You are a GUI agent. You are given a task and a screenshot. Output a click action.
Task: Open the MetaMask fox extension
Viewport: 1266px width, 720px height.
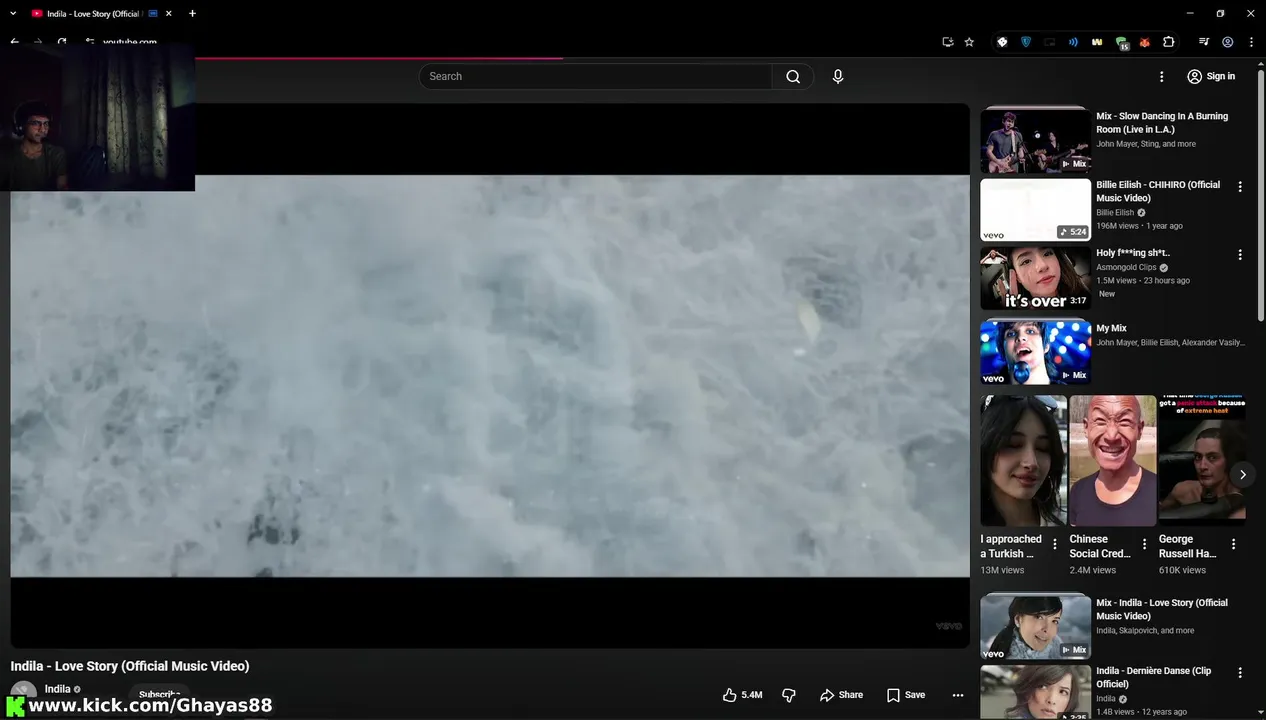[1144, 42]
